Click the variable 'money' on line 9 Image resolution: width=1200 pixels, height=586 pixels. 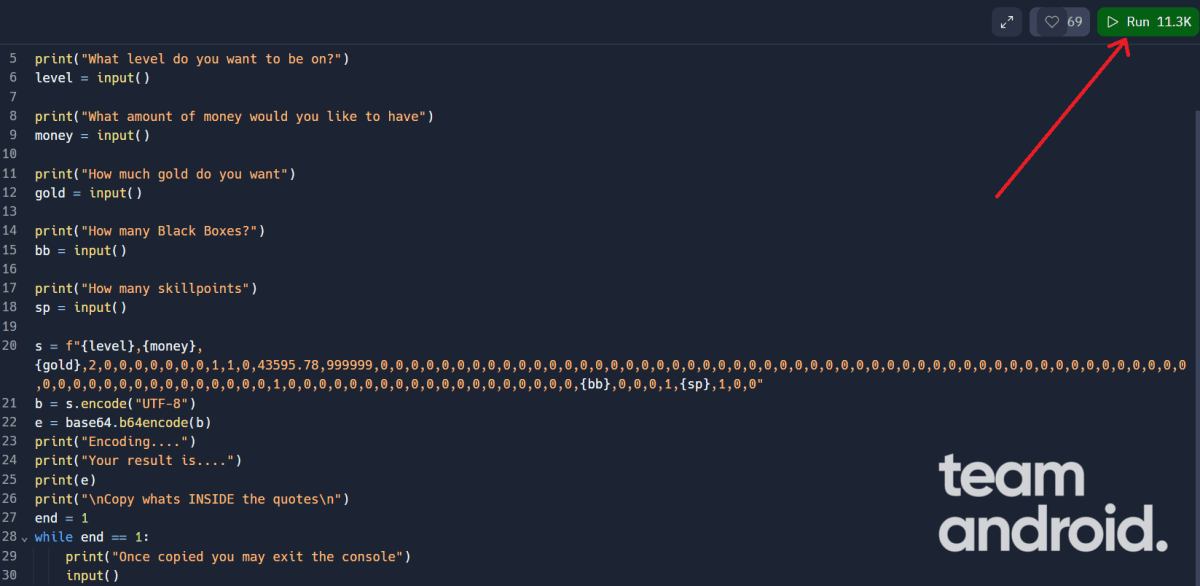click(x=53, y=134)
